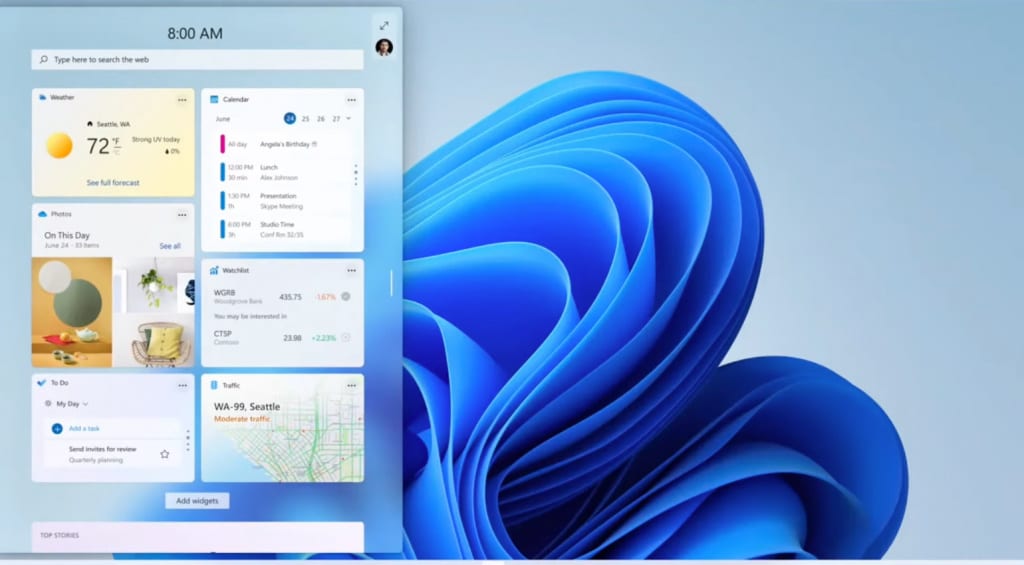Click the web search input field
The width and height of the screenshot is (1024, 565).
pos(197,59)
